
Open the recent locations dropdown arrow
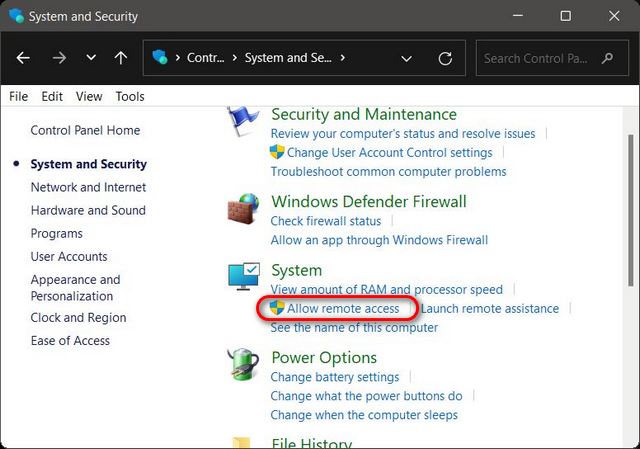click(91, 58)
